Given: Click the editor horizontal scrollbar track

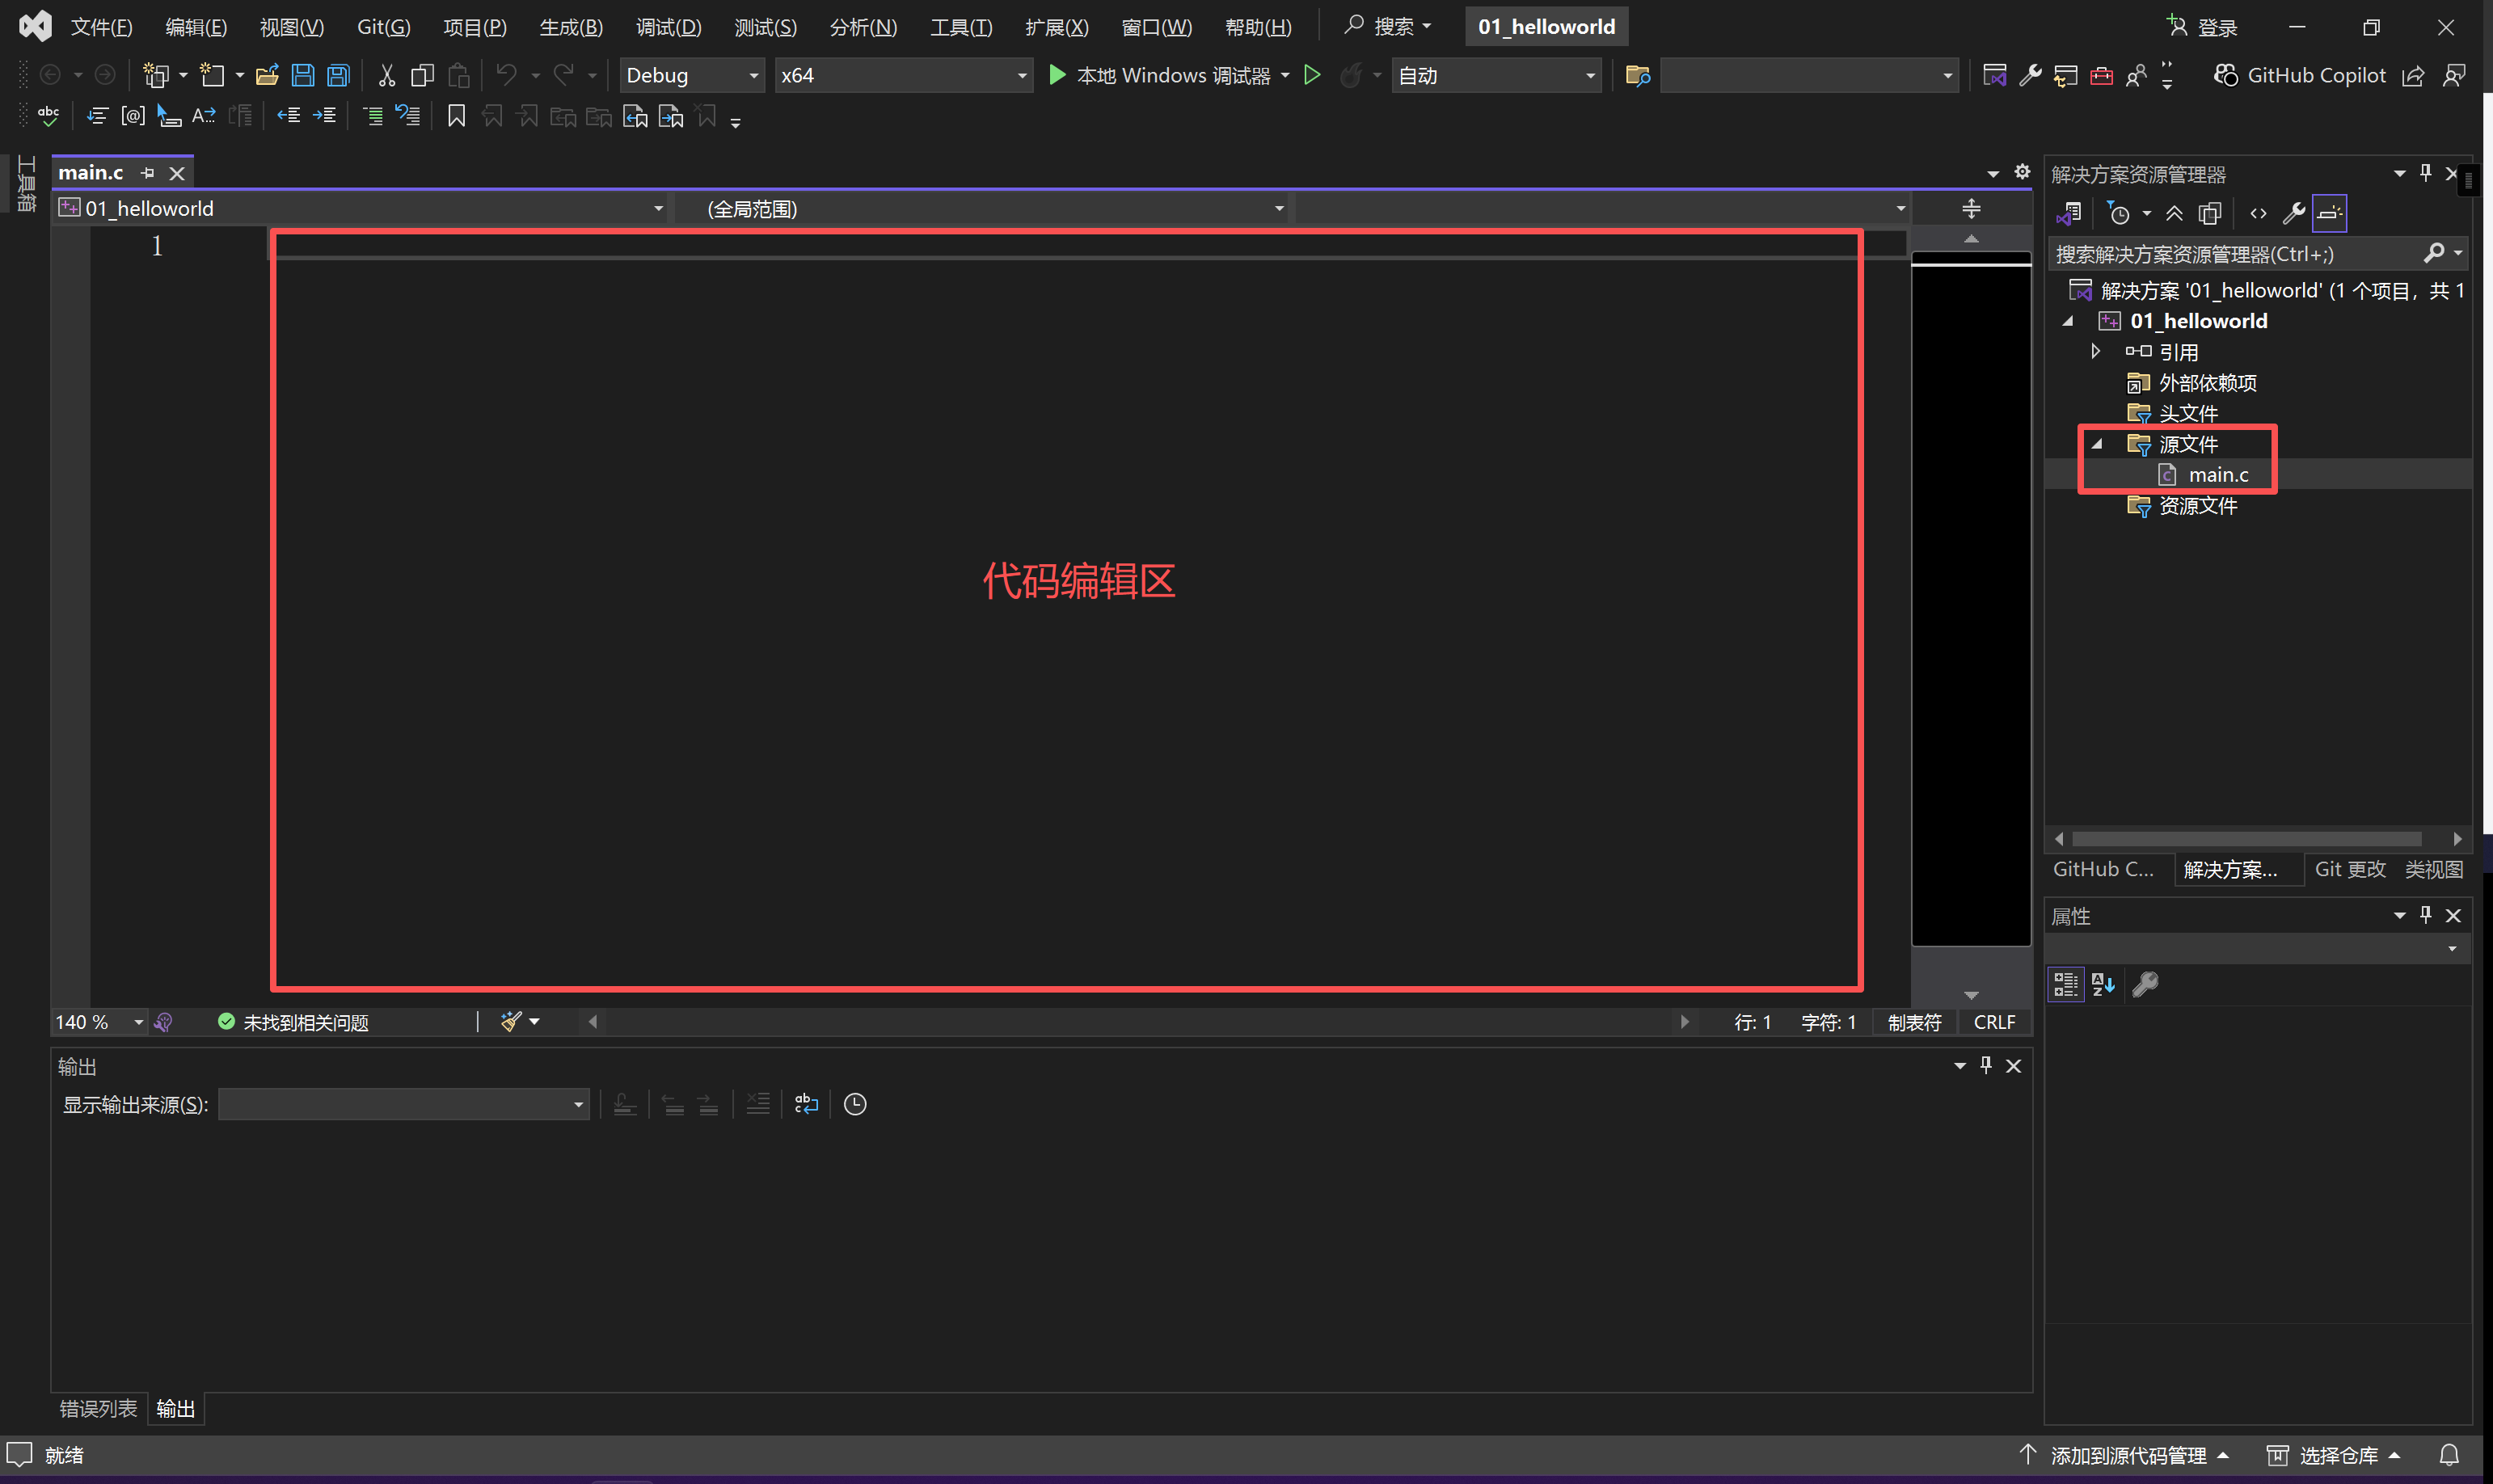Looking at the screenshot, I should 1138,1022.
